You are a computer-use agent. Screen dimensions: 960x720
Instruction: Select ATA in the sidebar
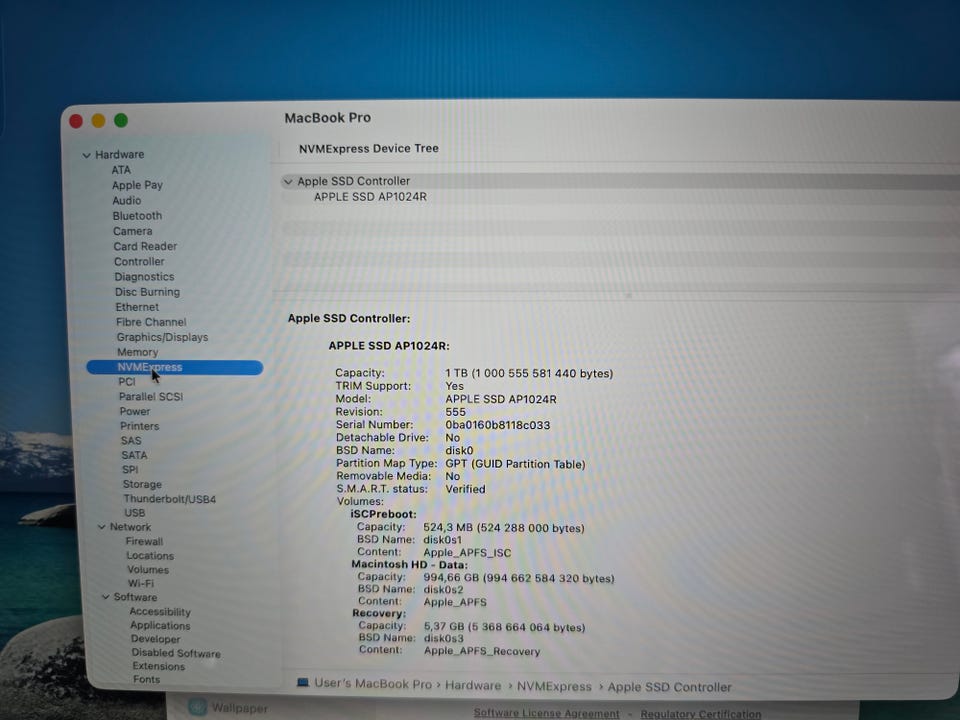pyautogui.click(x=121, y=170)
